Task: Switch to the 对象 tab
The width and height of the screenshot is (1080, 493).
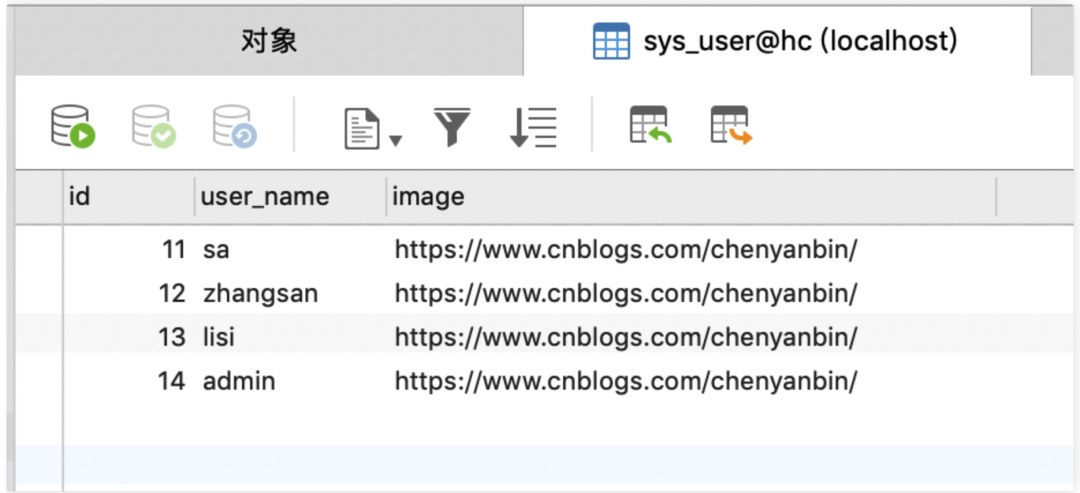Action: click(269, 42)
